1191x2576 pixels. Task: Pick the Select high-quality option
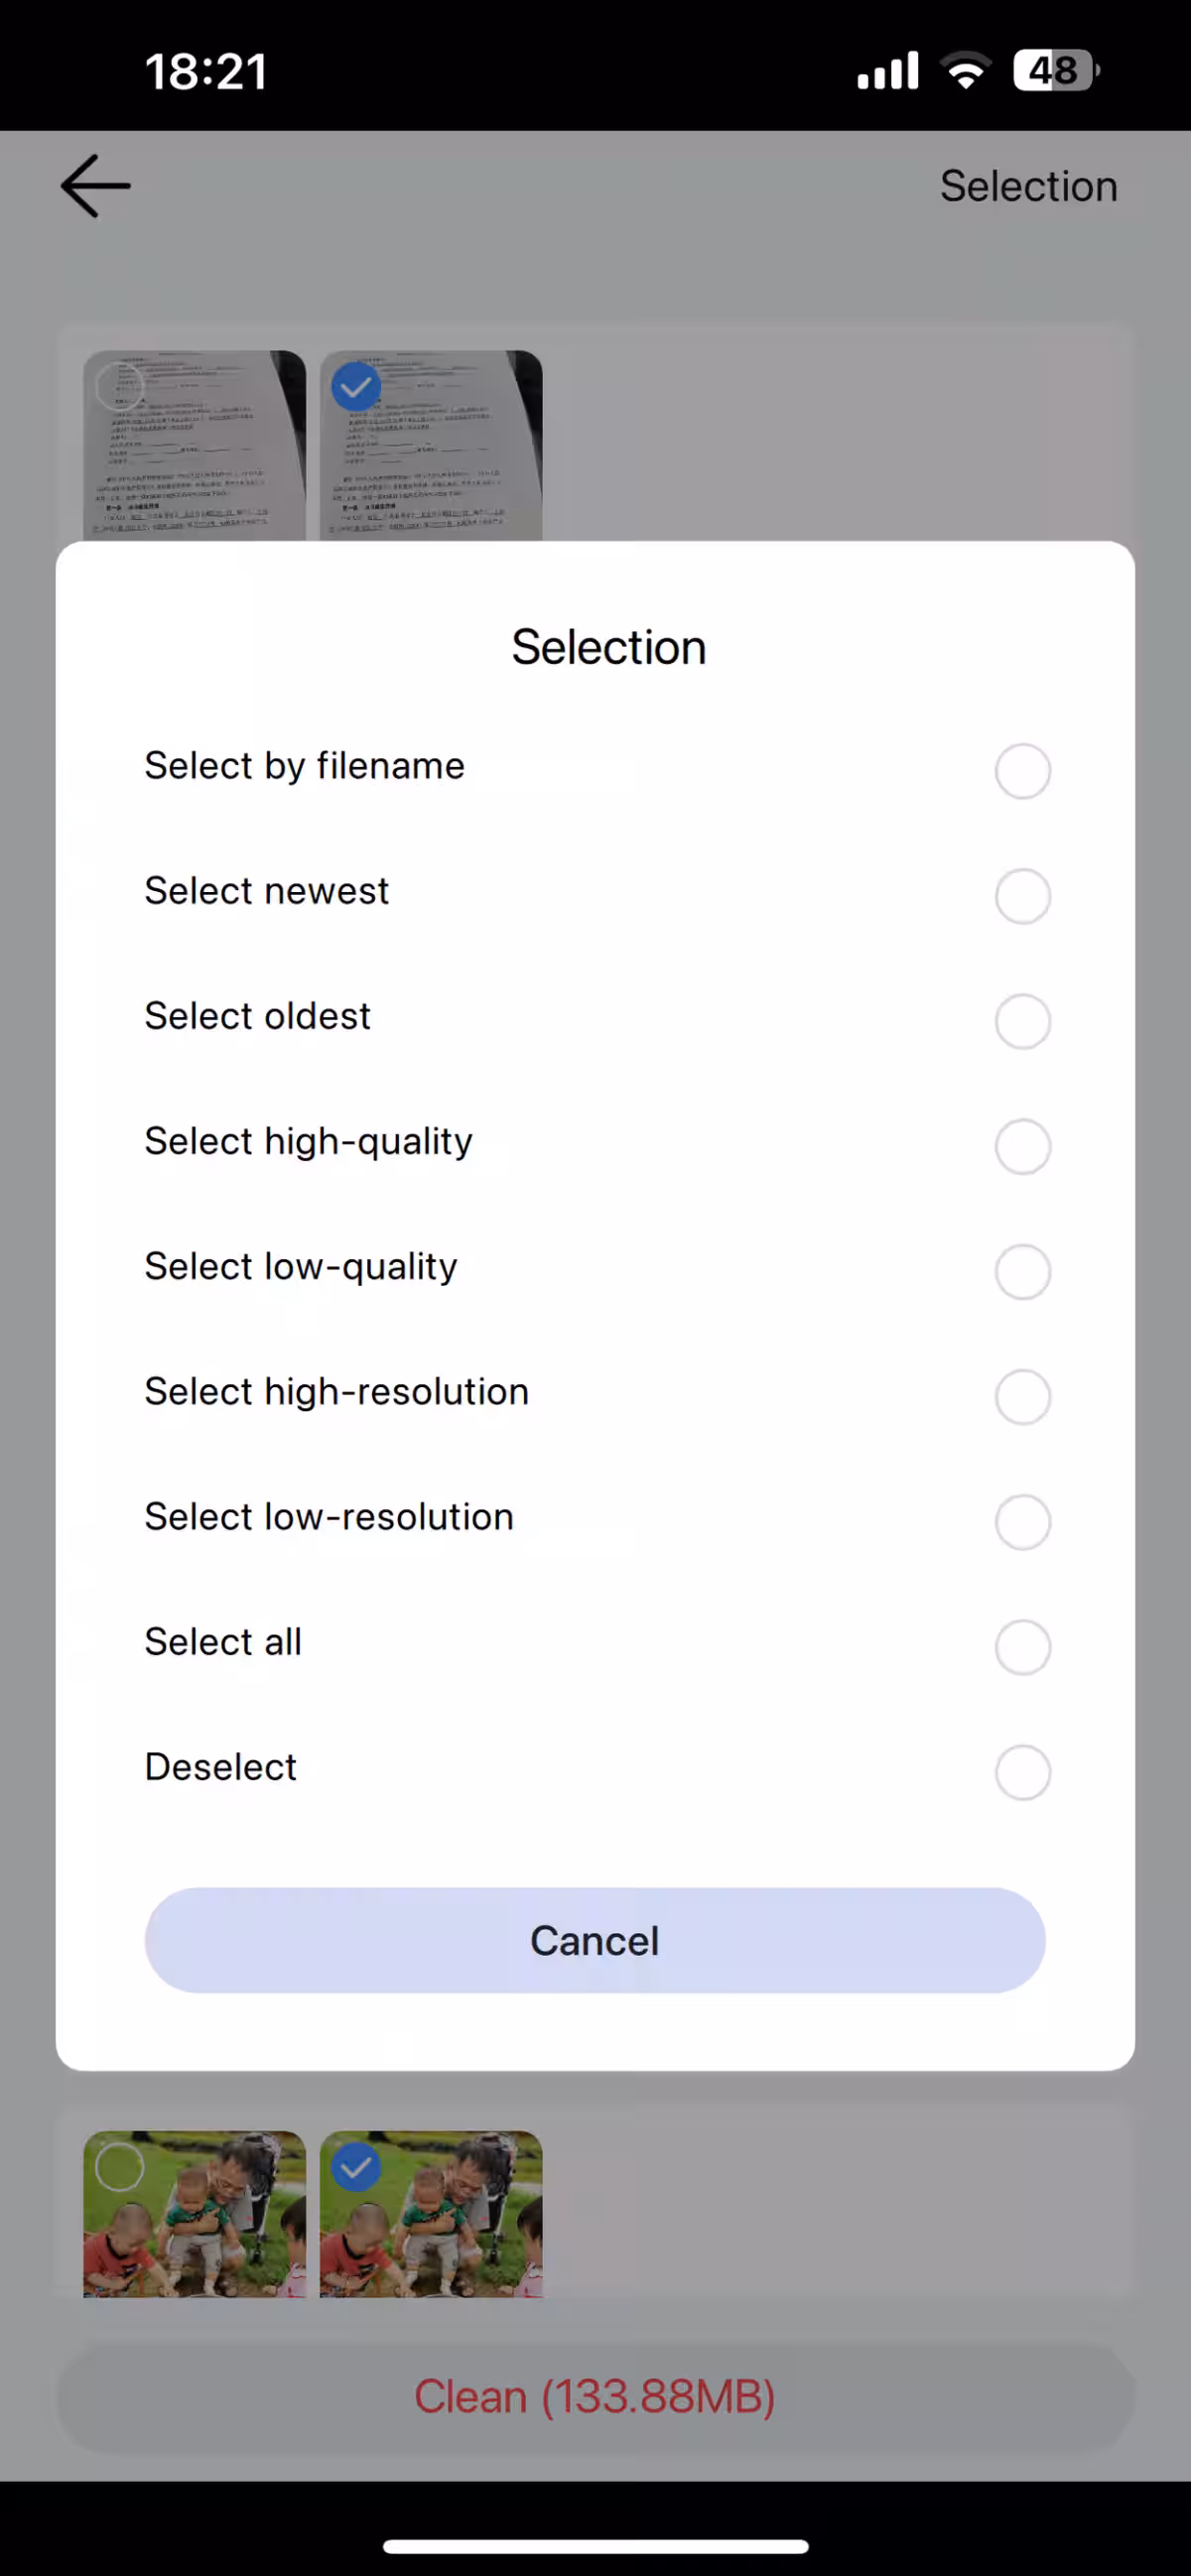pos(1022,1146)
